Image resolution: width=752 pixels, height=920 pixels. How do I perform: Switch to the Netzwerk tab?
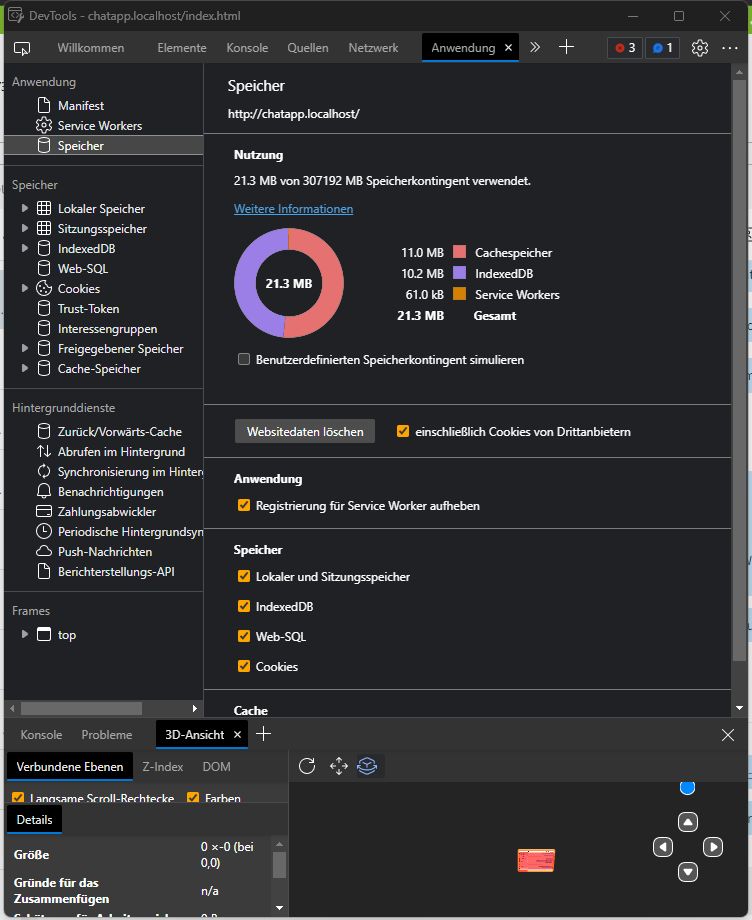(373, 48)
